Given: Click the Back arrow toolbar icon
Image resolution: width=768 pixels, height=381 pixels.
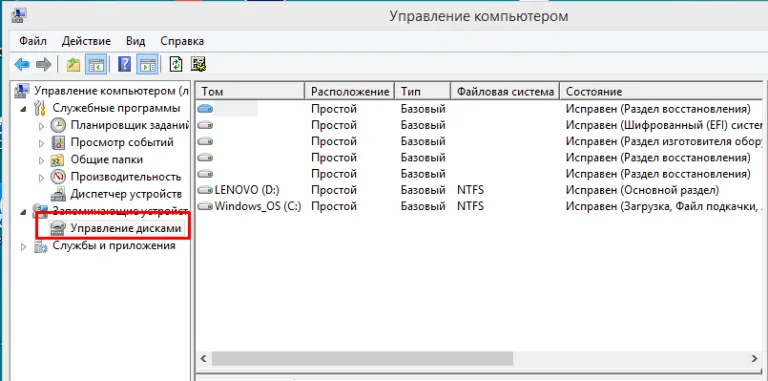Looking at the screenshot, I should point(22,64).
